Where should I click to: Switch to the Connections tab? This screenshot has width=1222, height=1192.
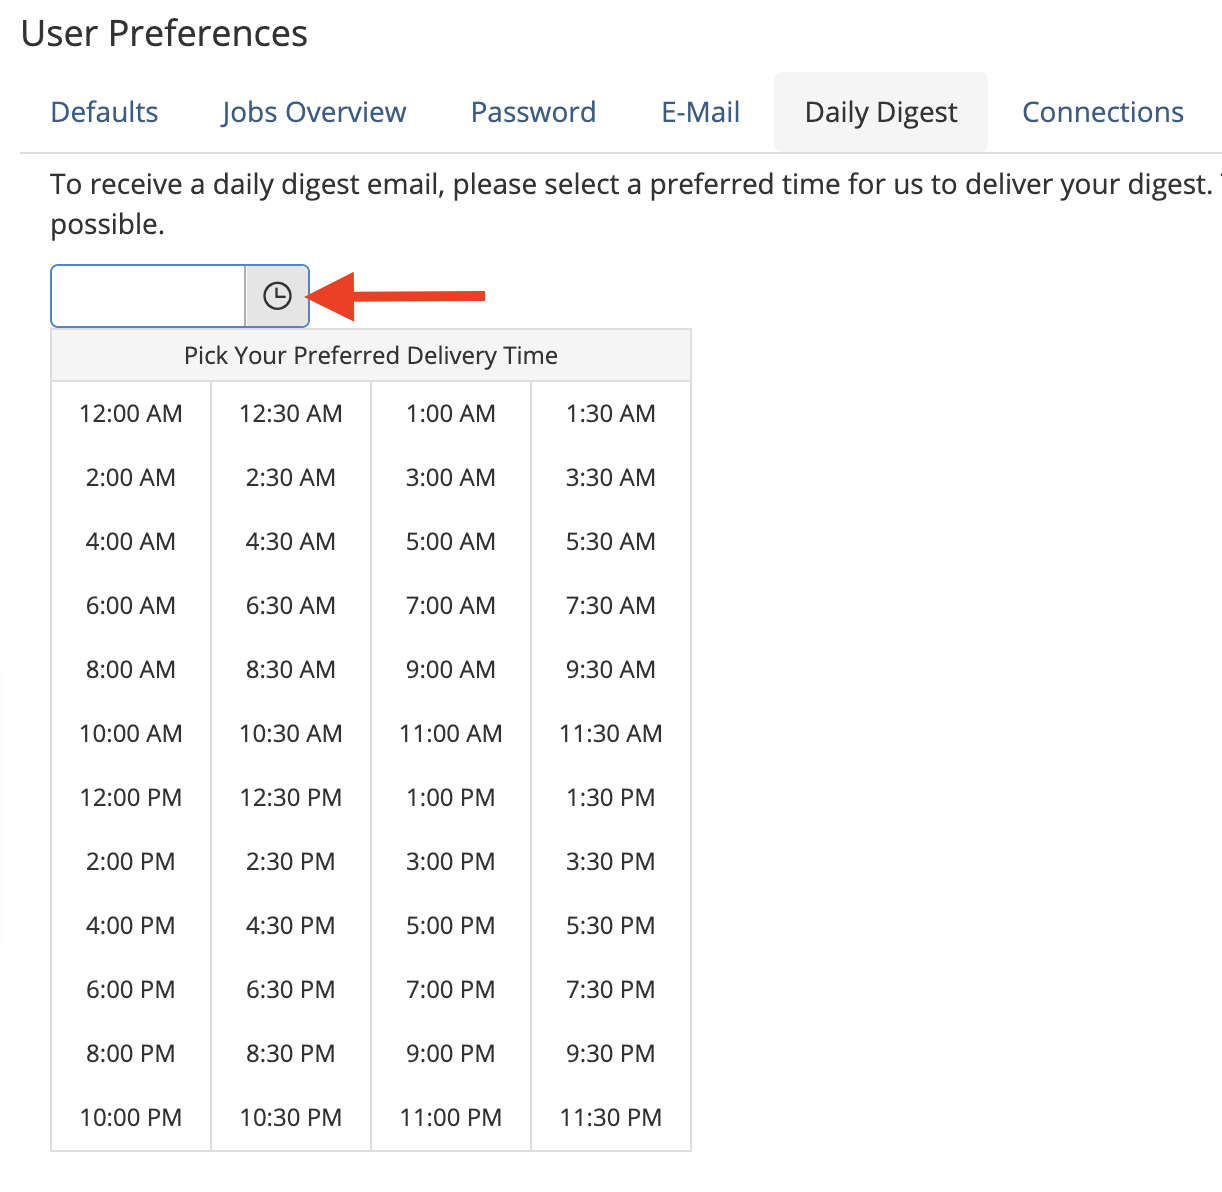click(x=1101, y=112)
